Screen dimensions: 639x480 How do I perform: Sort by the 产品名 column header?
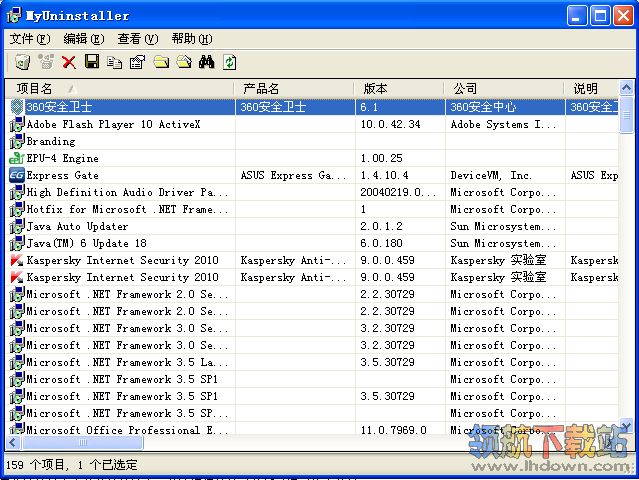[x=295, y=88]
